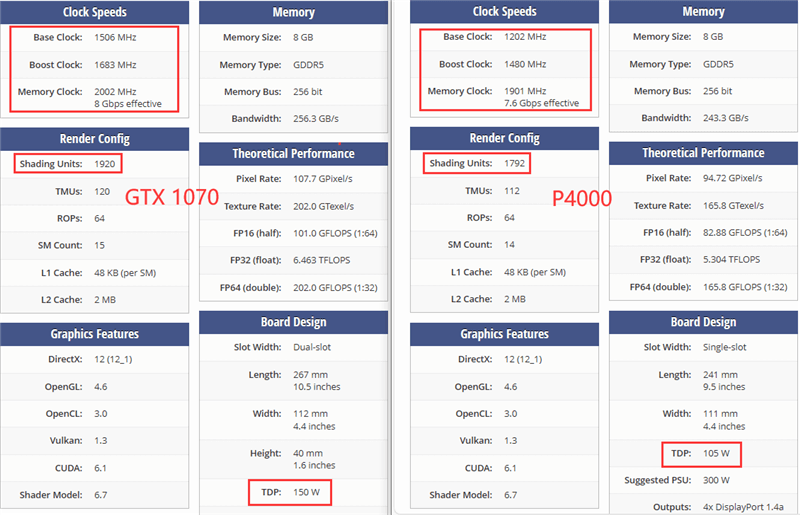800x515 pixels.
Task: Click the FP16 value 82.88 GFLOPS (1:64)
Action: click(x=745, y=233)
